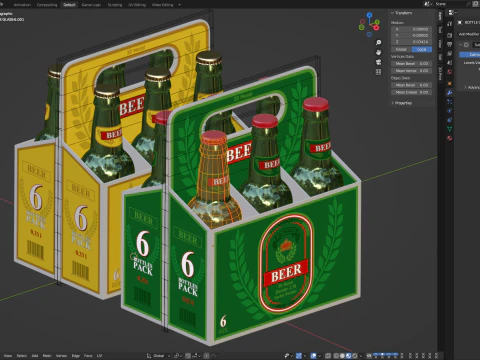Click the blue Z axis on the navigation gizmo
The image size is (480, 360).
(369, 15)
